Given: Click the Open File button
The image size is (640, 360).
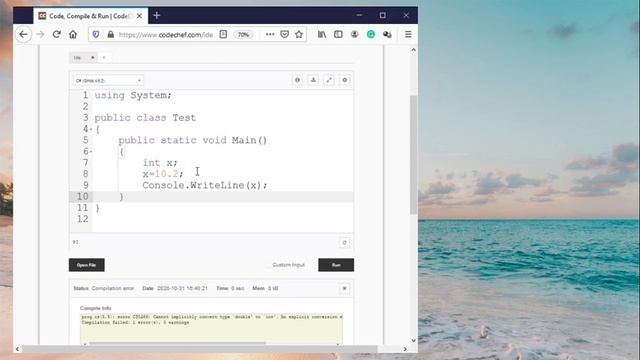Looking at the screenshot, I should [87, 265].
